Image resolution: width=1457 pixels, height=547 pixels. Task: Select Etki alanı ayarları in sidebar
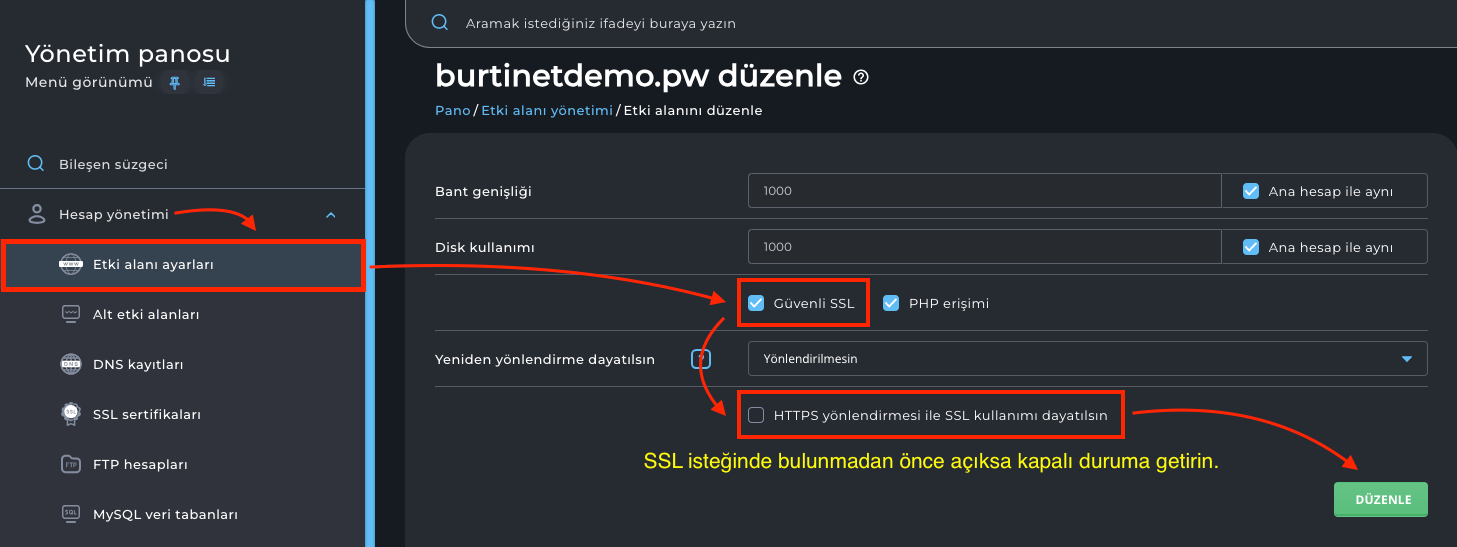coord(153,265)
